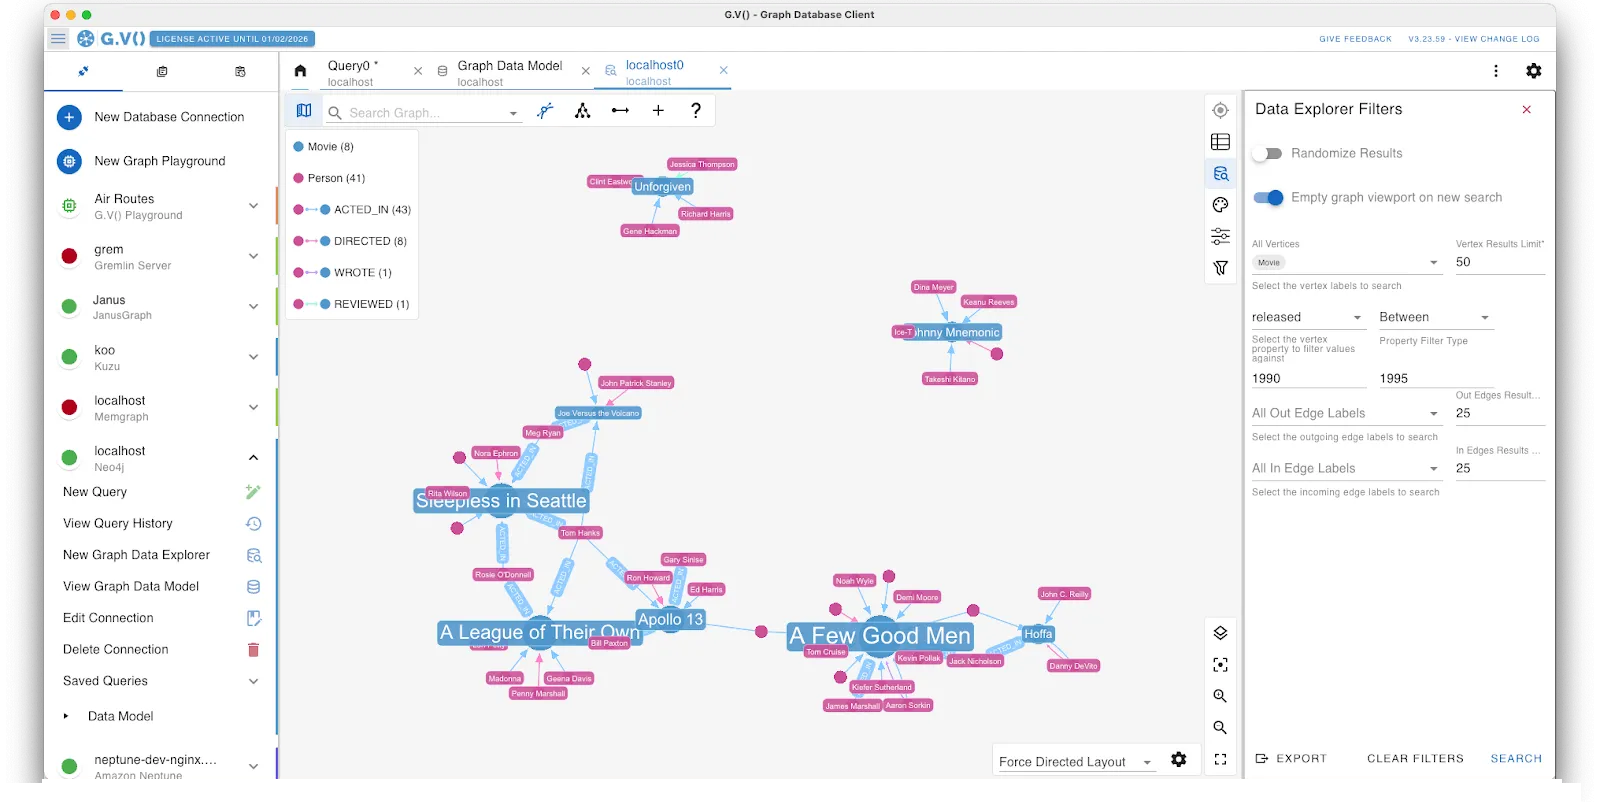Open the table view icon in side strip
The width and height of the screenshot is (1600, 802).
click(x=1220, y=142)
